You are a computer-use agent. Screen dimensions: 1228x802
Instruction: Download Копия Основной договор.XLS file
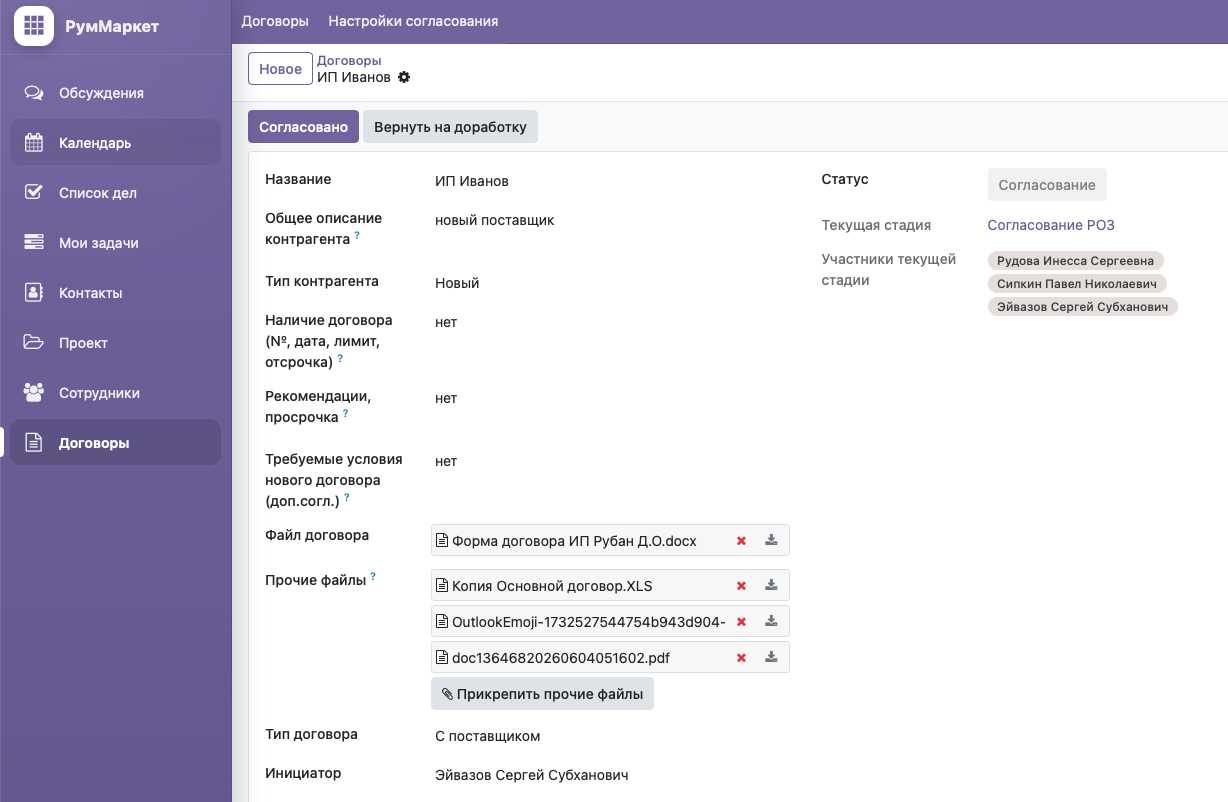771,585
